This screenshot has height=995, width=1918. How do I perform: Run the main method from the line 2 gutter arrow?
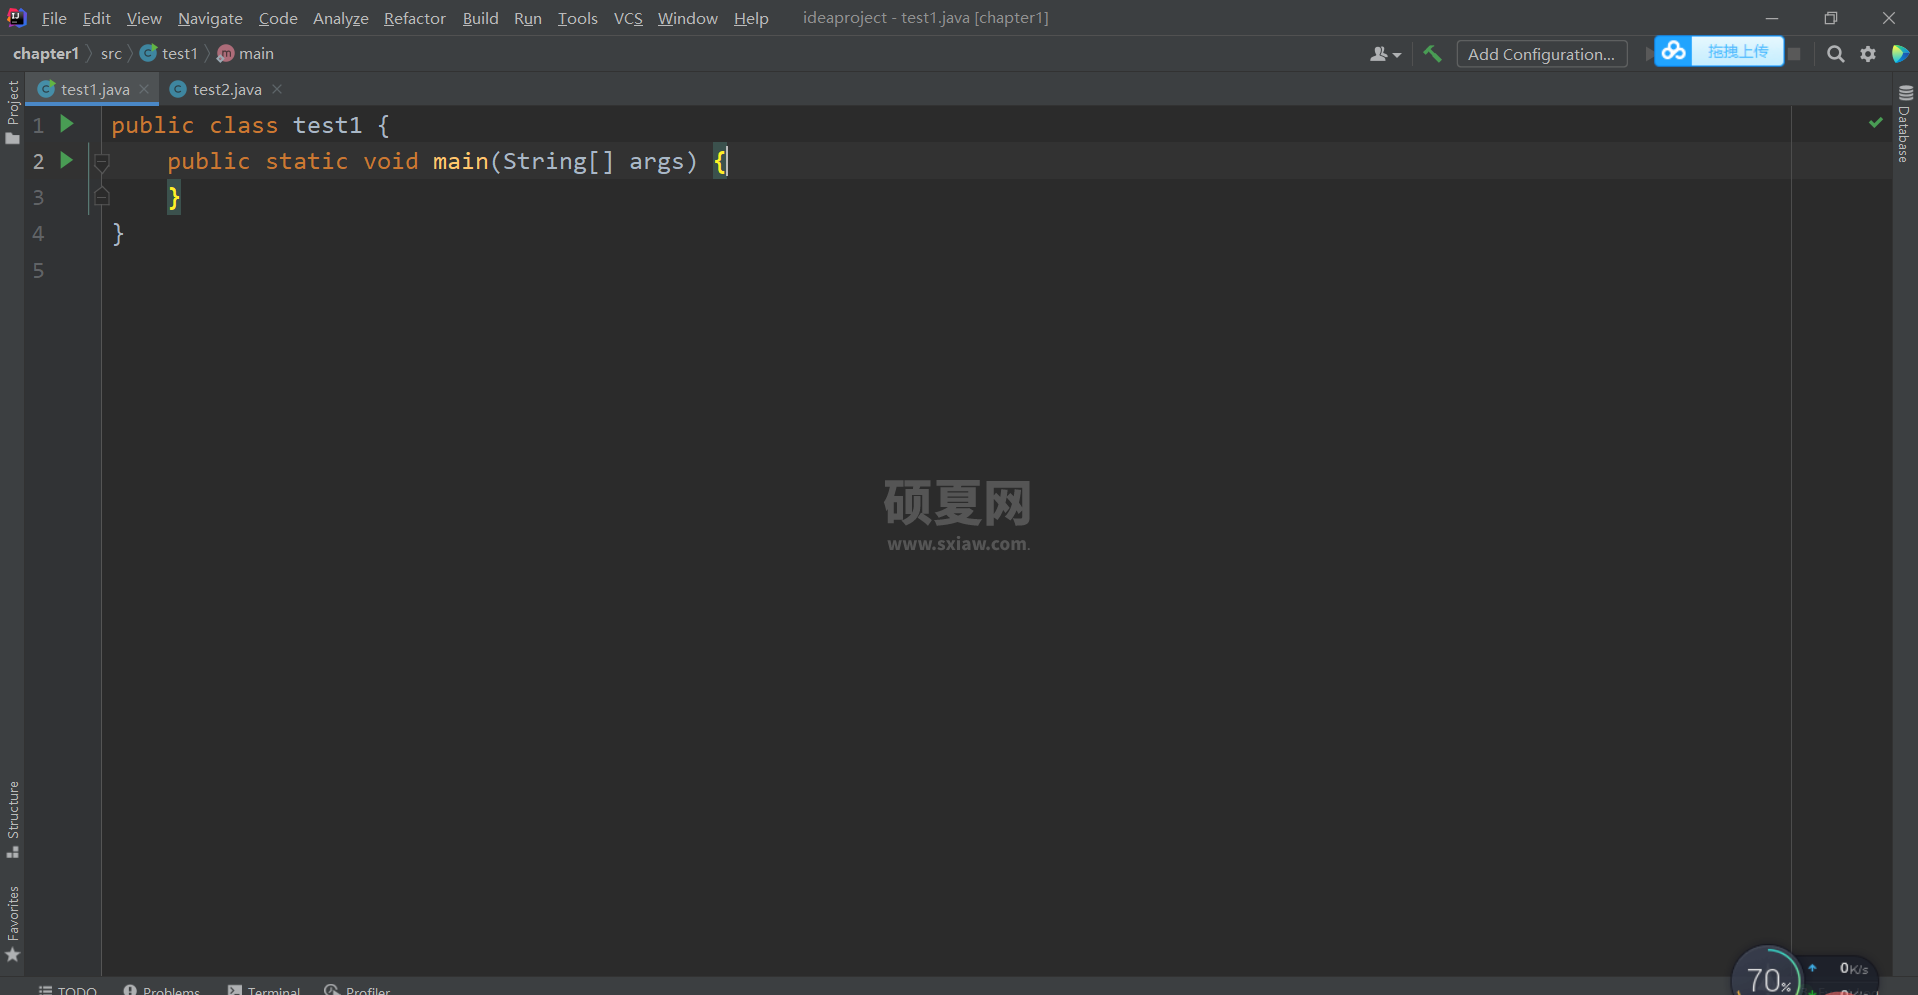[67, 160]
